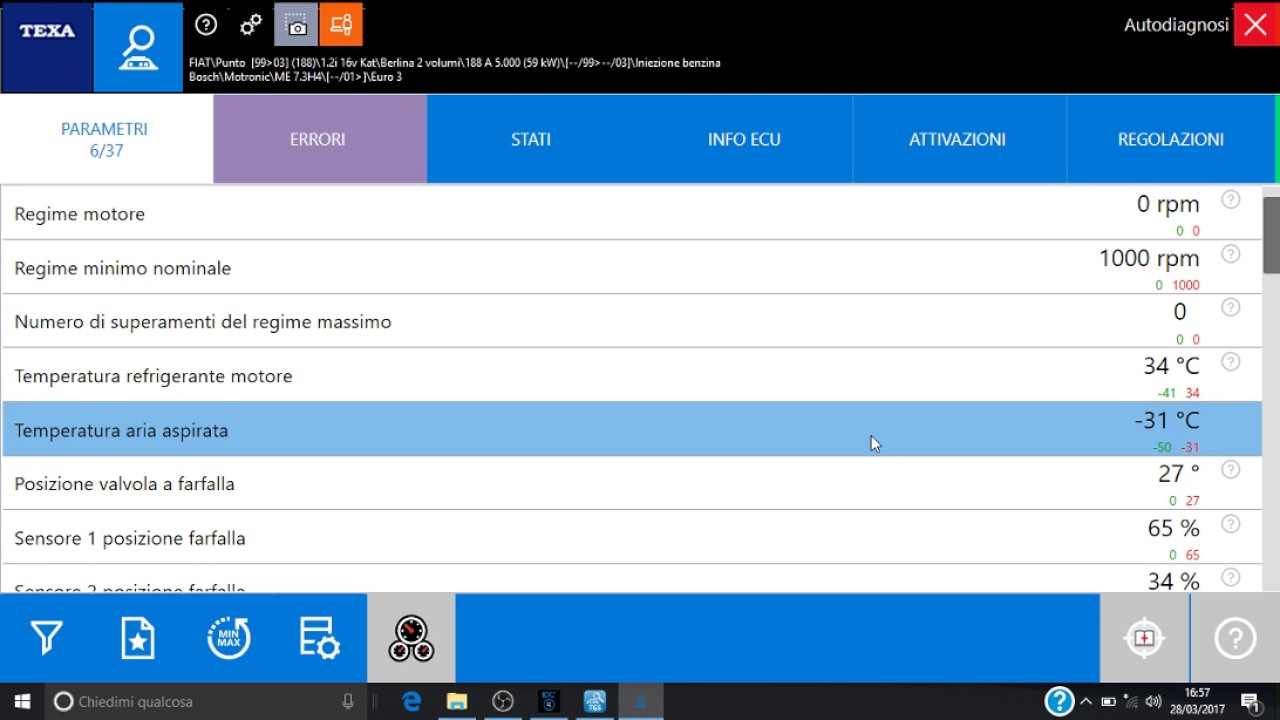Open the STATI tab
Screen dimensions: 1280x720
[x=533, y=139]
